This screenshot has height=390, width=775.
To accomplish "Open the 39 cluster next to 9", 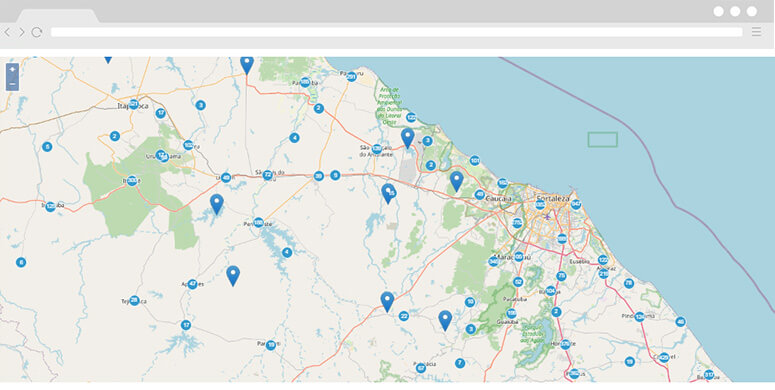I will pos(319,176).
